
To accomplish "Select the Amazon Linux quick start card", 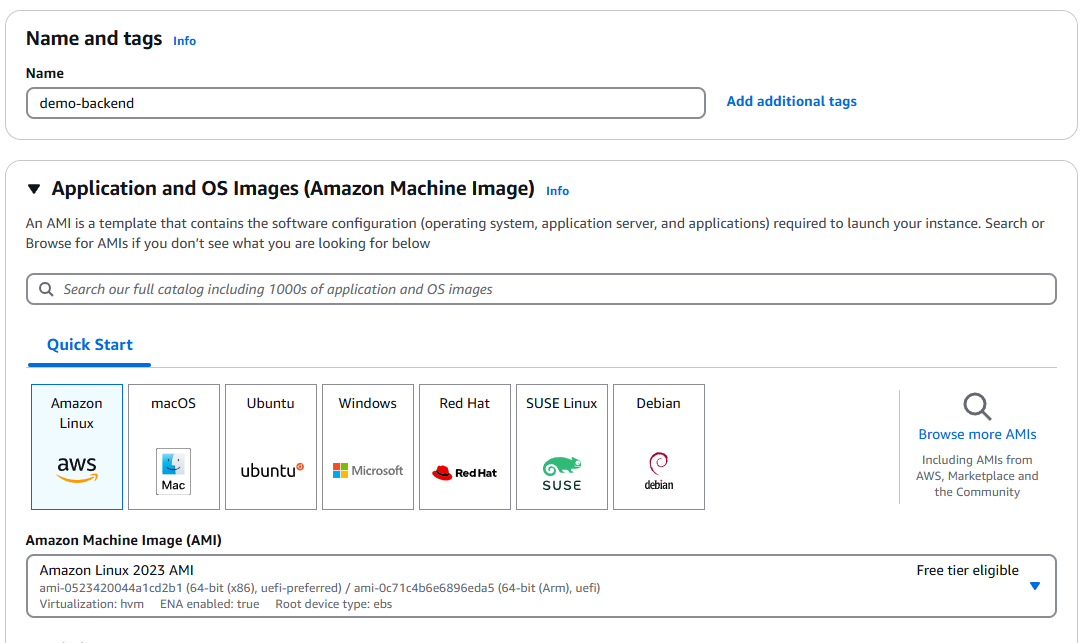I will tap(76, 447).
